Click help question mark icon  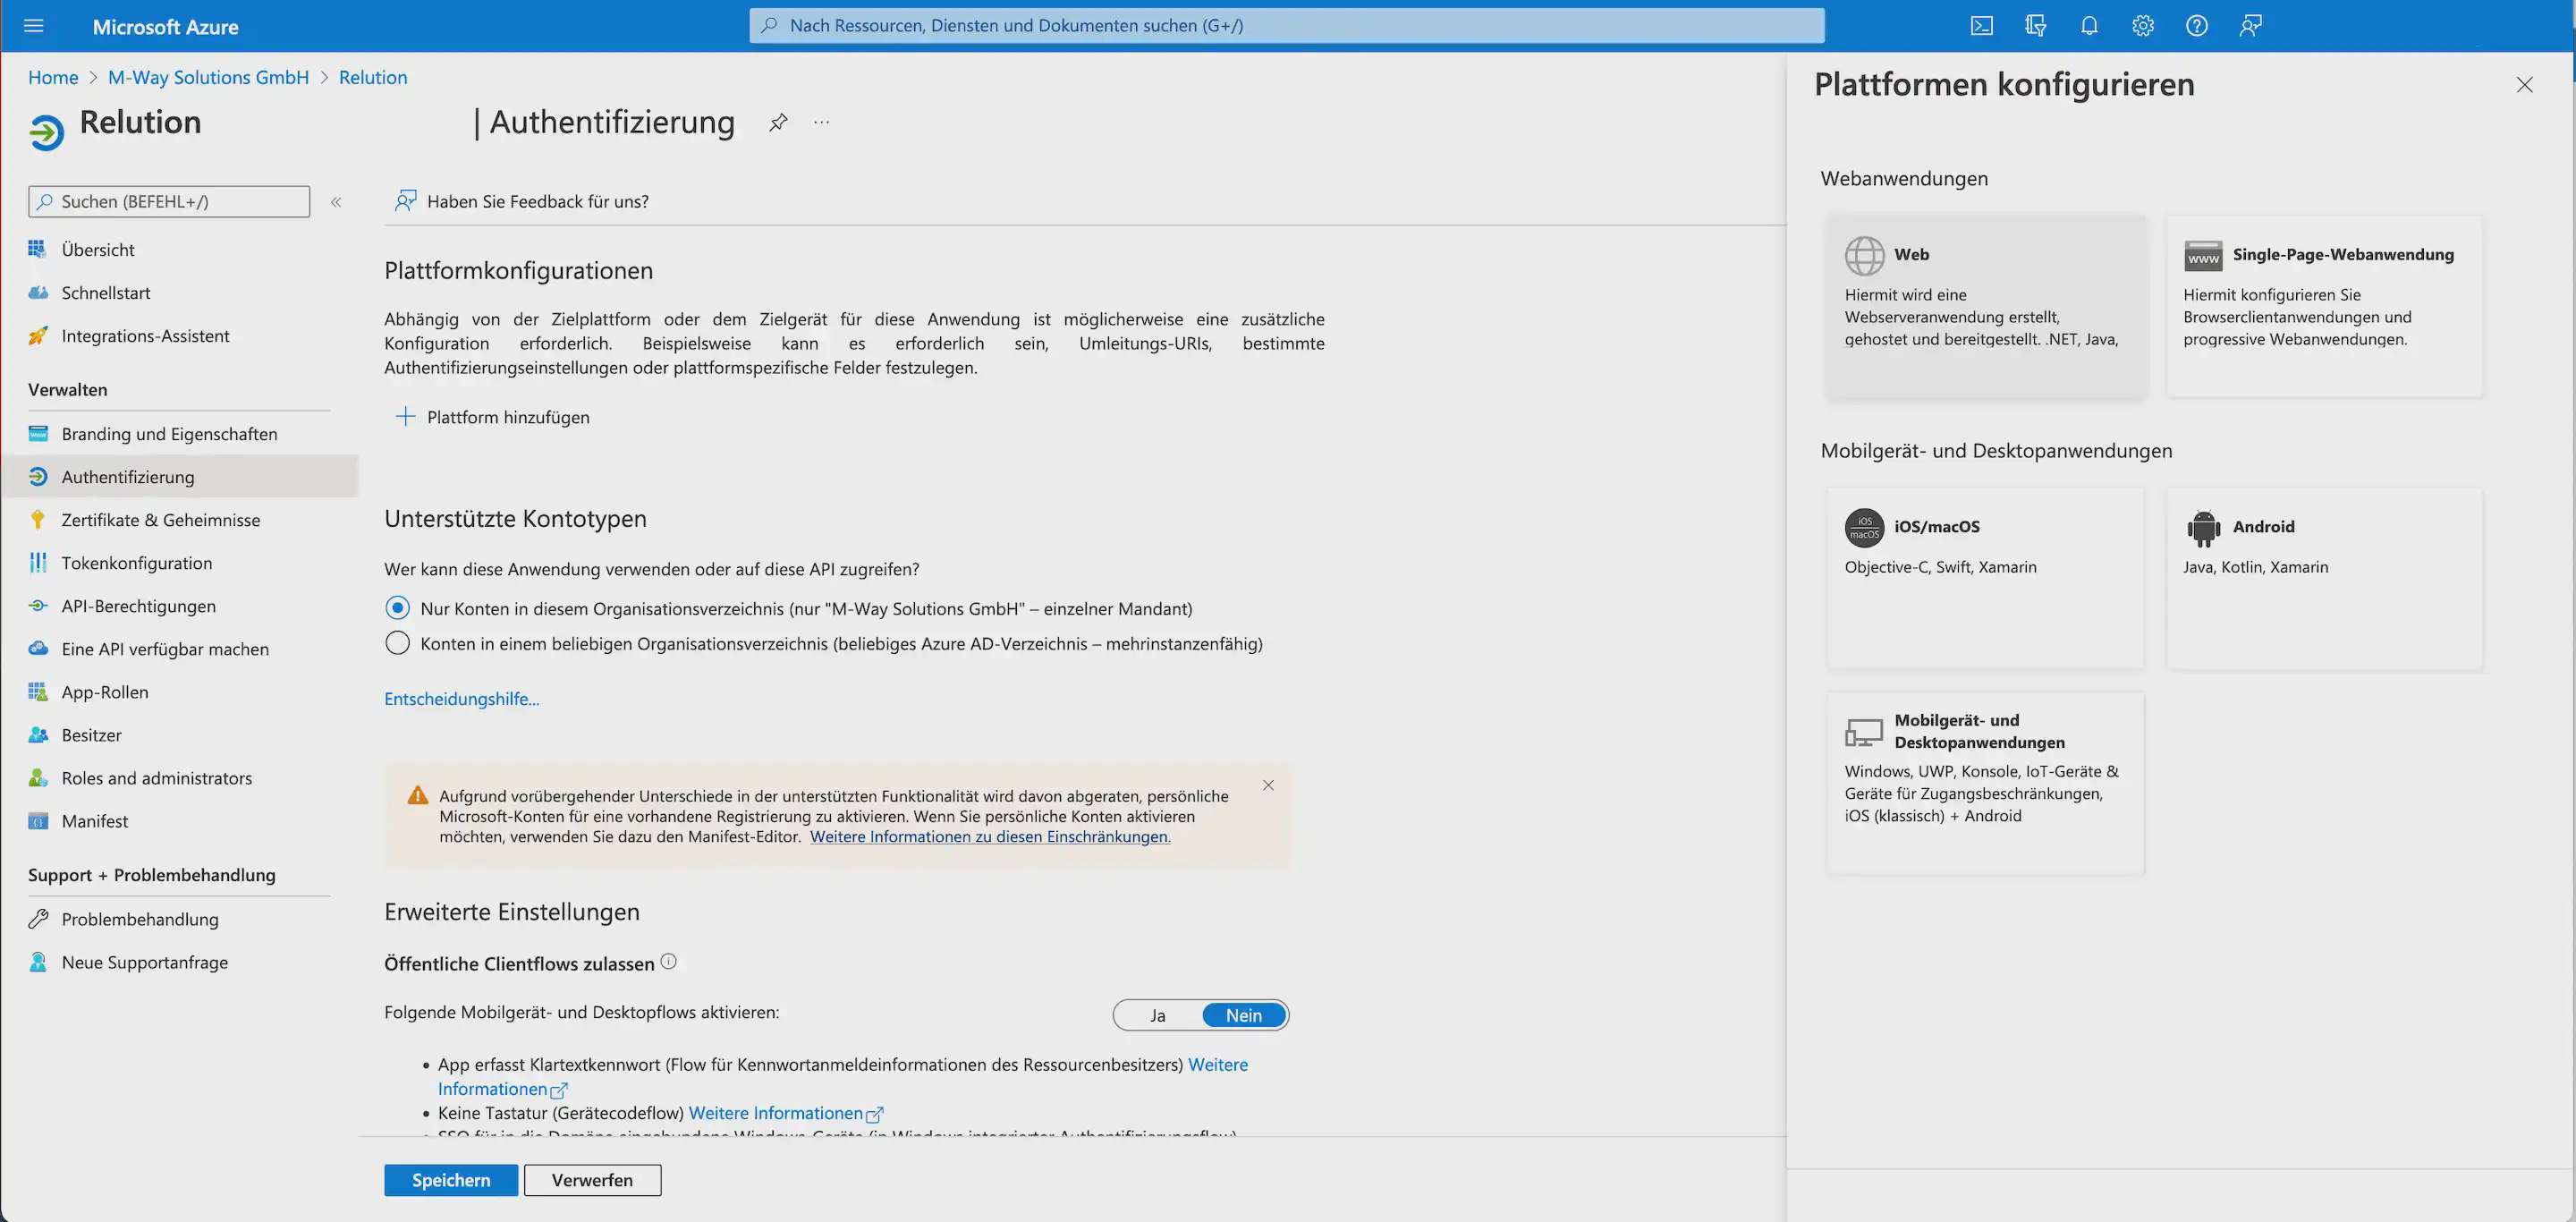[x=2196, y=26]
